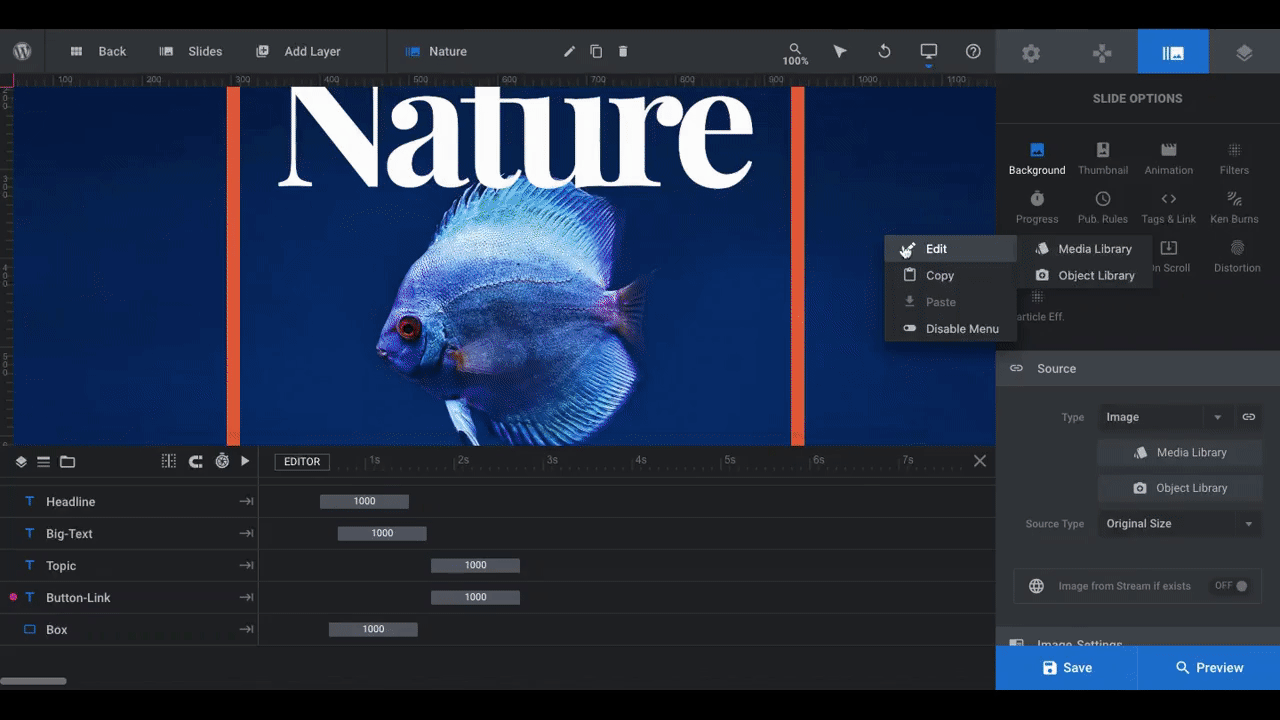Open Source Type Original Size dropdown

click(x=1180, y=524)
